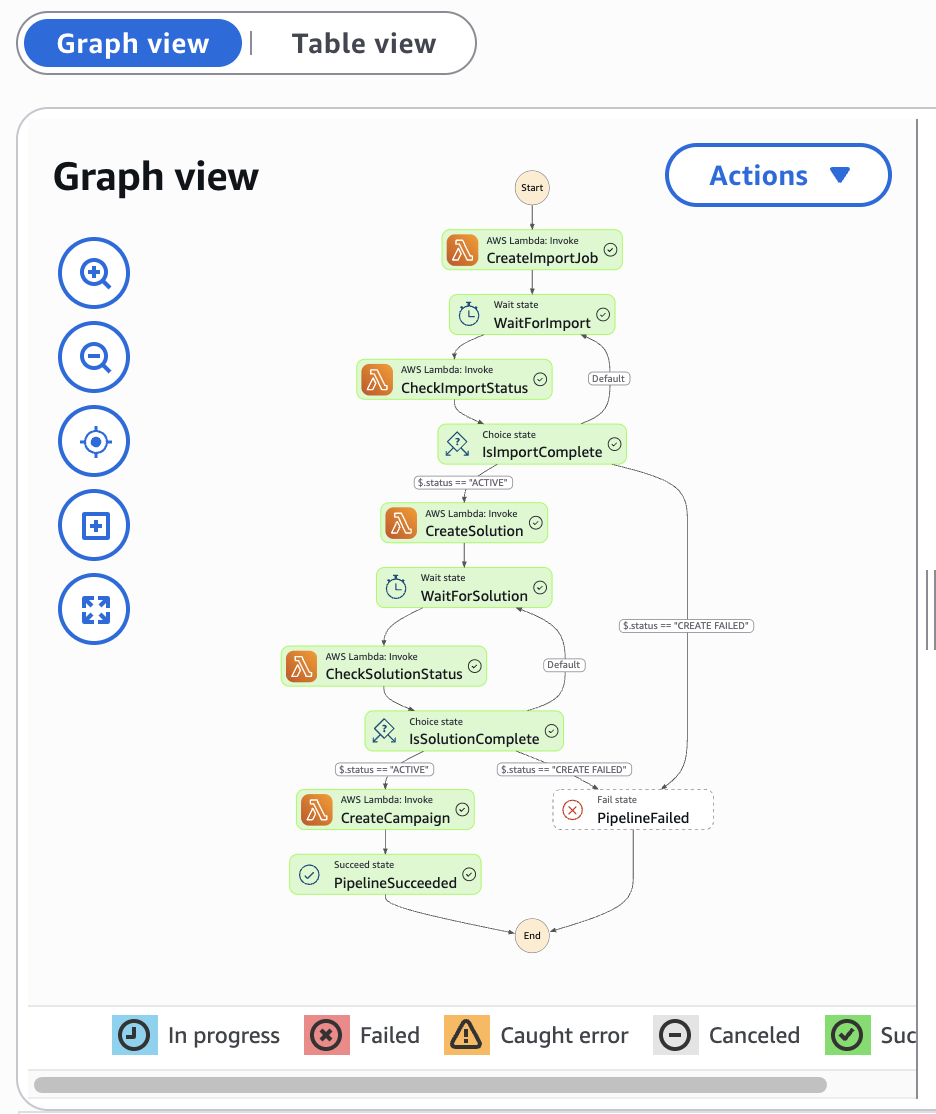Click the CreateCampaign success checkmark
The height and width of the screenshot is (1114, 936).
pyautogui.click(x=462, y=809)
